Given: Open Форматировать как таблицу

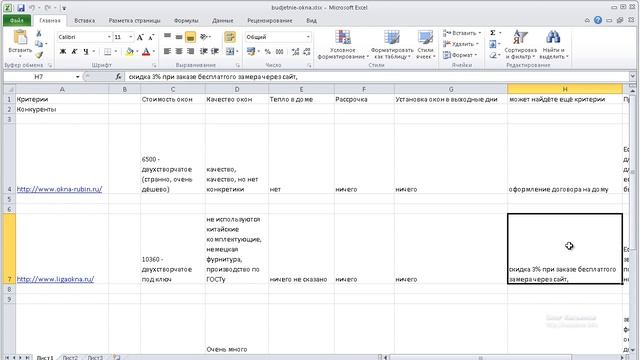Looking at the screenshot, I should click(x=392, y=45).
